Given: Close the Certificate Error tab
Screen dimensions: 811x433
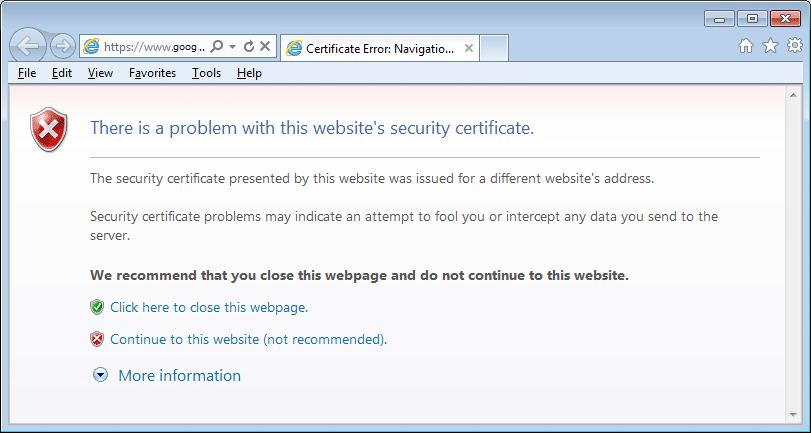Looking at the screenshot, I should click(469, 49).
